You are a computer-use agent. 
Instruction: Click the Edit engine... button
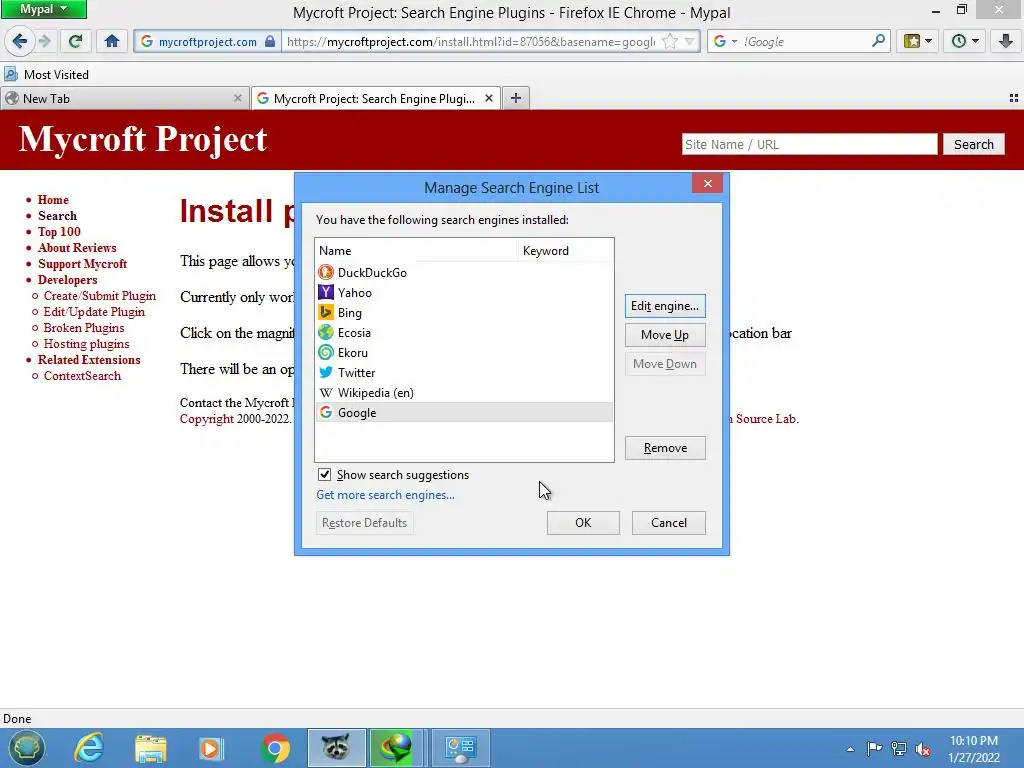pyautogui.click(x=665, y=306)
